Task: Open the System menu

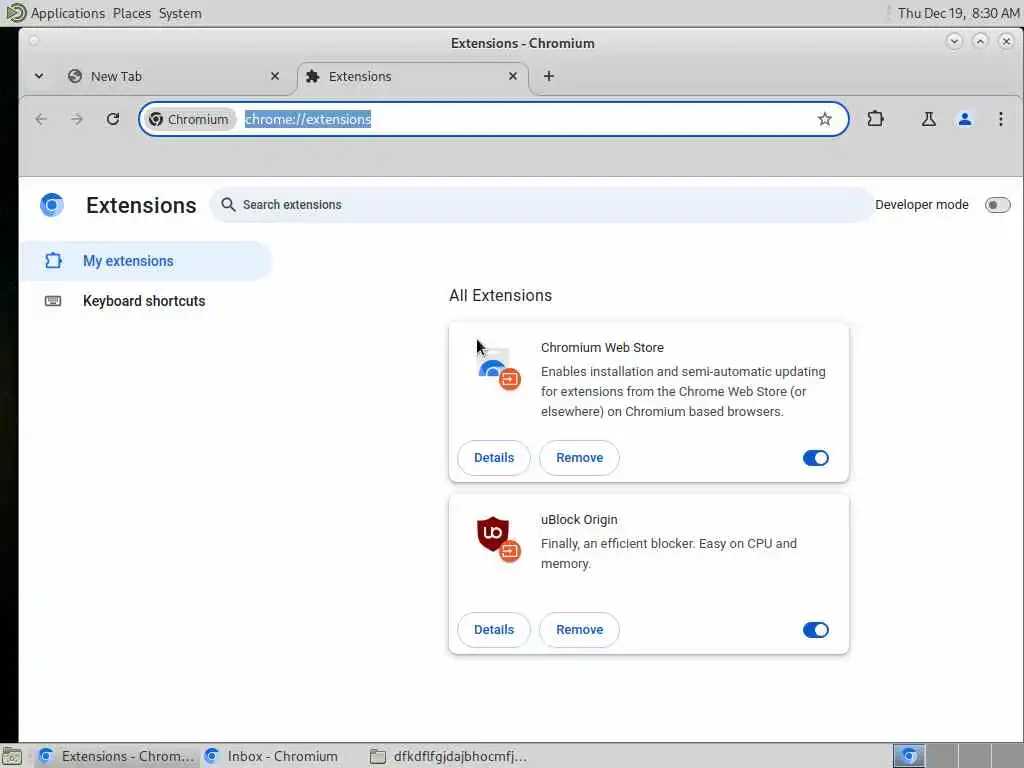Action: tap(180, 13)
